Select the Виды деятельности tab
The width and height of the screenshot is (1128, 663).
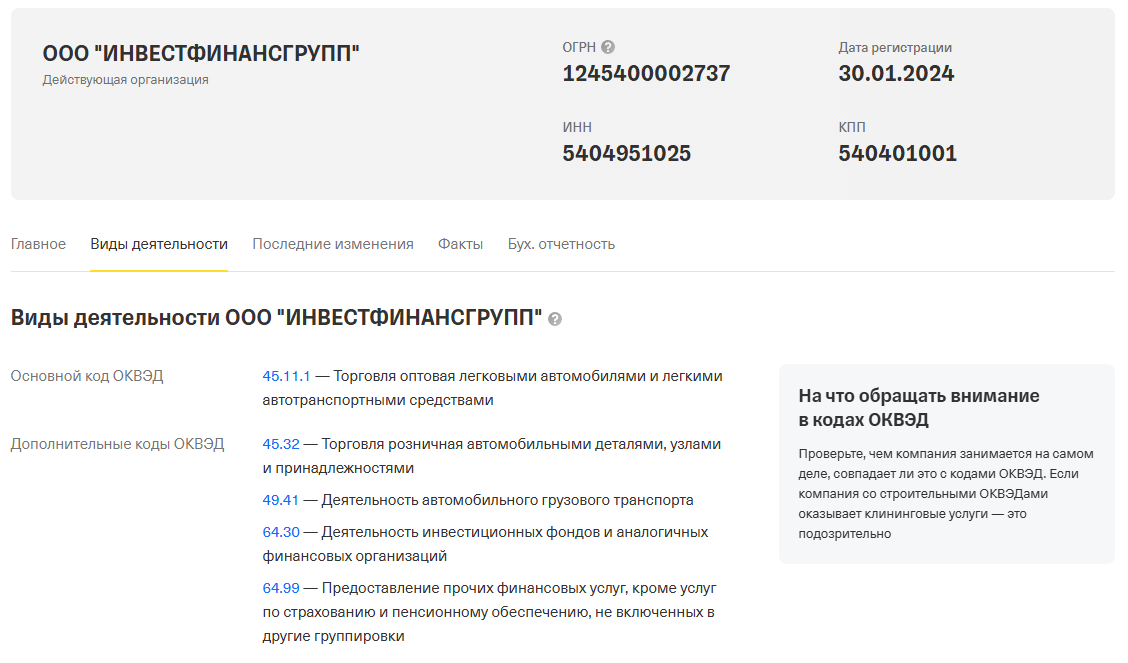point(159,244)
